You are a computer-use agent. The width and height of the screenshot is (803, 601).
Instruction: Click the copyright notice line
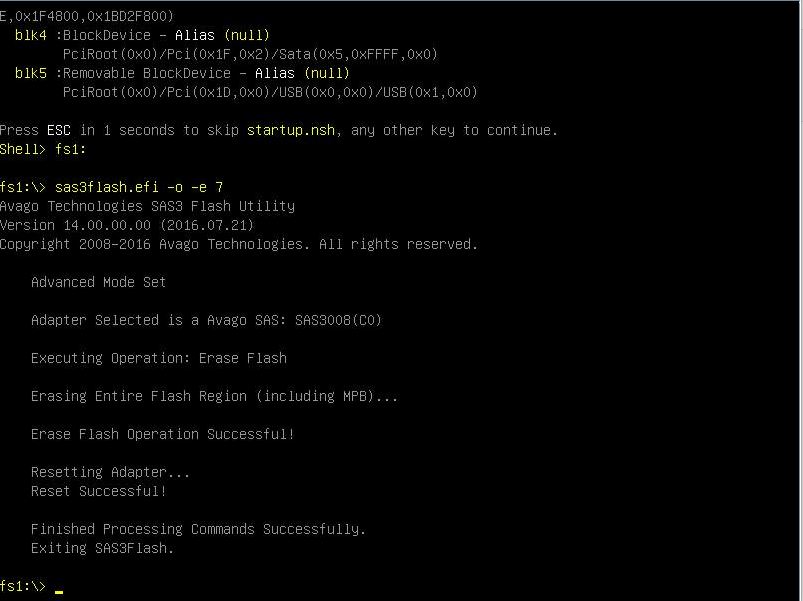(x=239, y=244)
